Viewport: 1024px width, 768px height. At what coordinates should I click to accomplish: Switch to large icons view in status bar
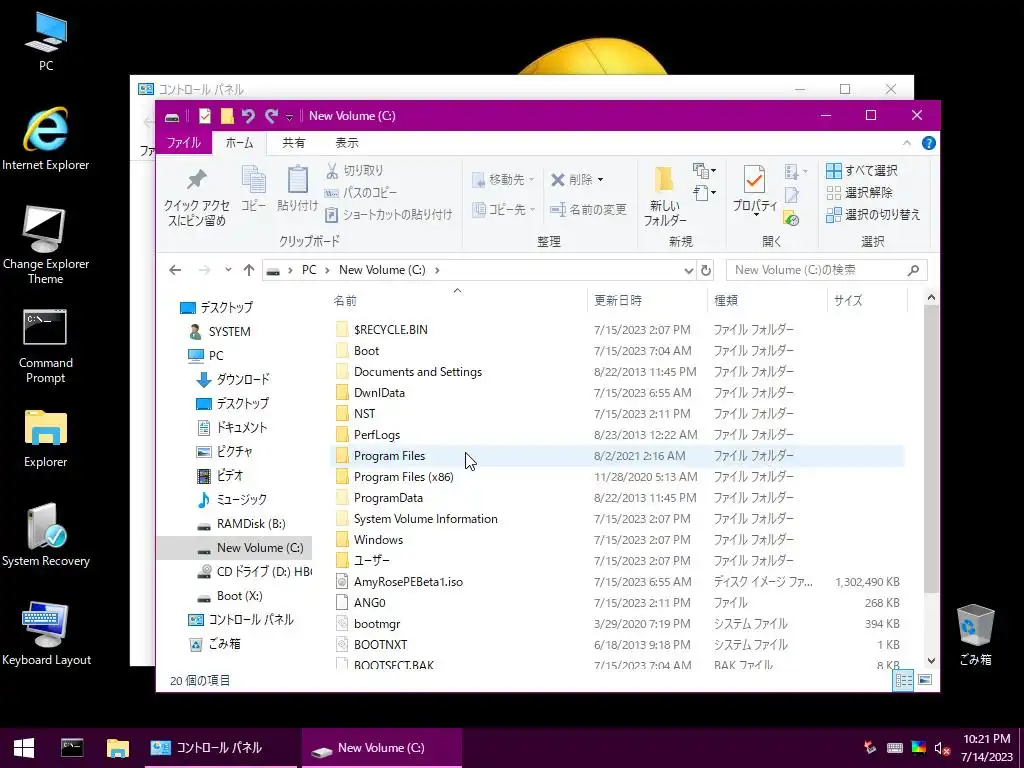pos(925,680)
